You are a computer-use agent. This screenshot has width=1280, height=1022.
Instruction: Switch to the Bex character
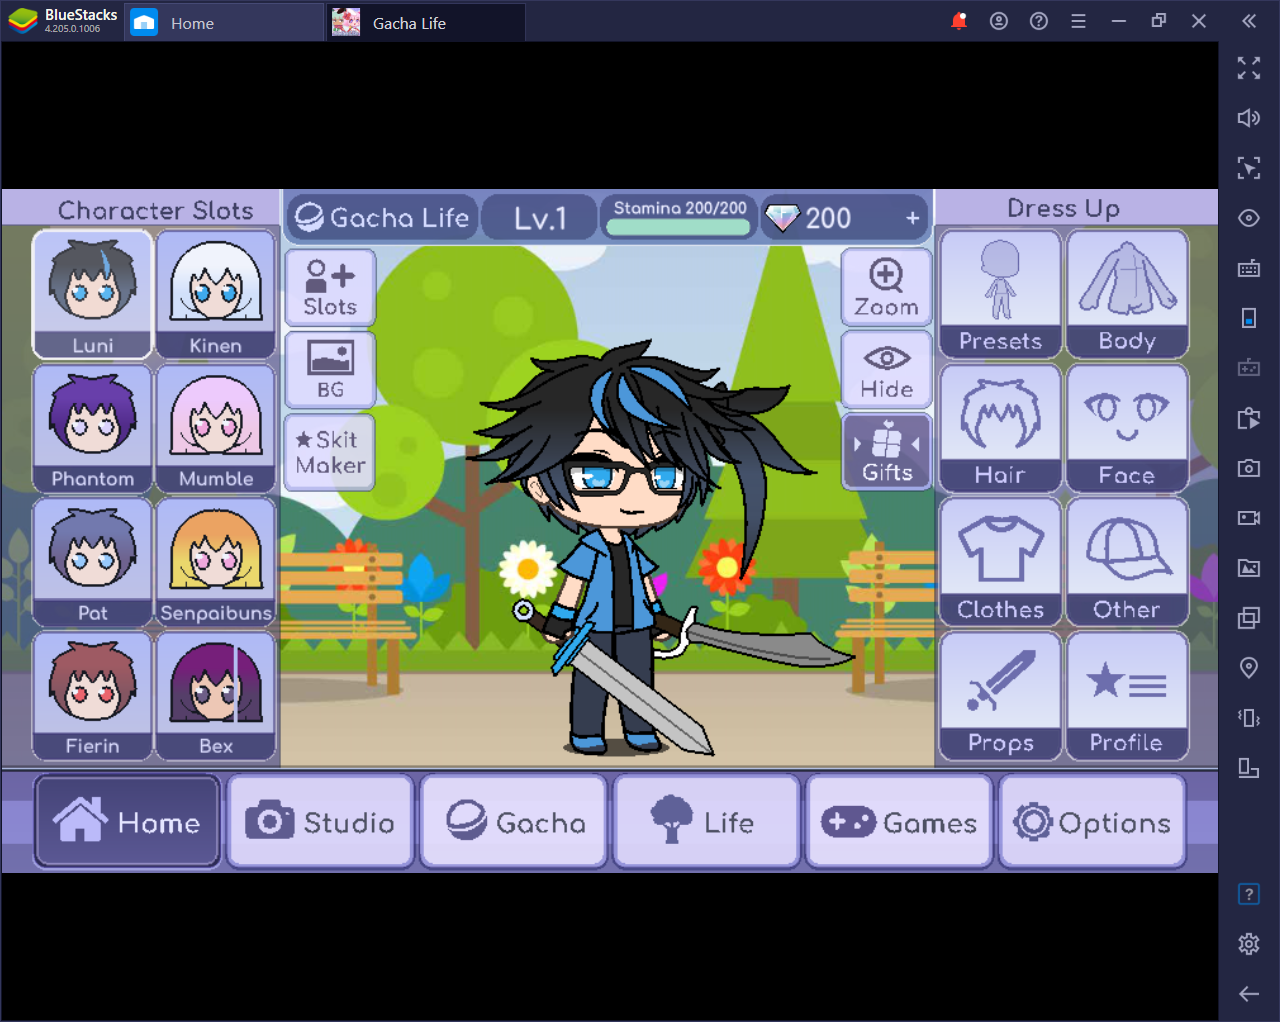coord(216,696)
